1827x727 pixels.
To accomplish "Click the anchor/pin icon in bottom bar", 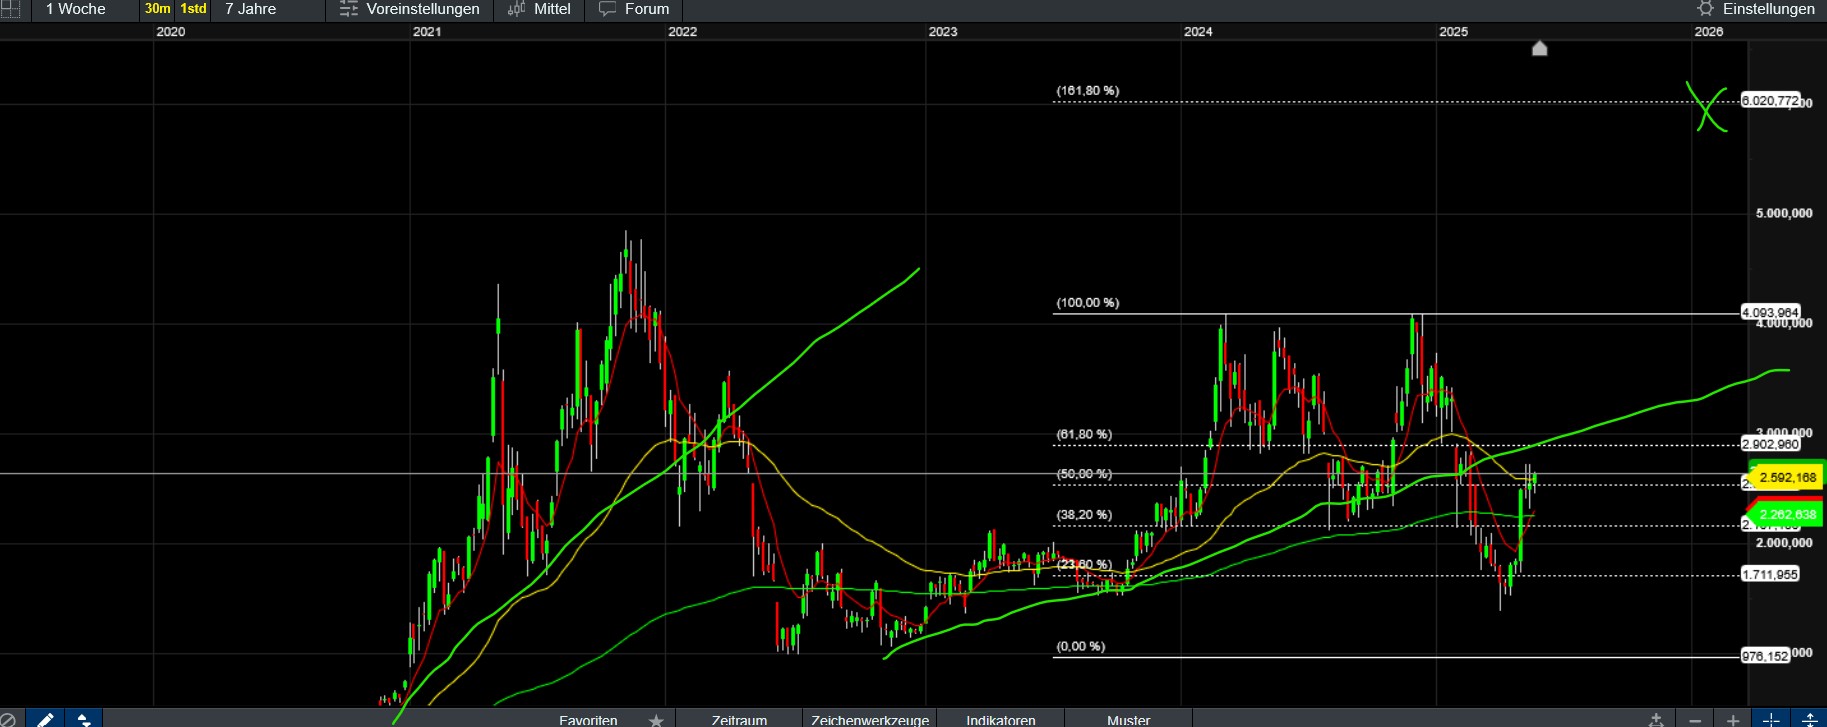I will click(x=1657, y=720).
